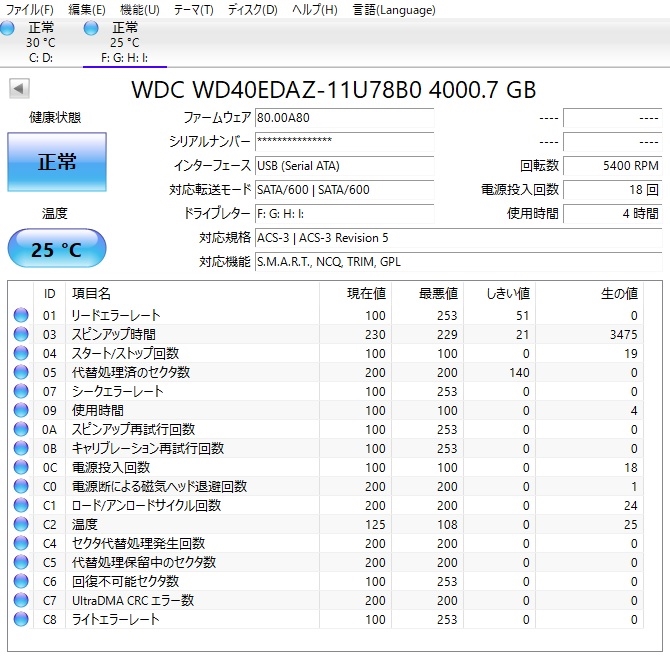Click the status icon for ID C4 row
The image size is (670, 660).
[x=21, y=543]
